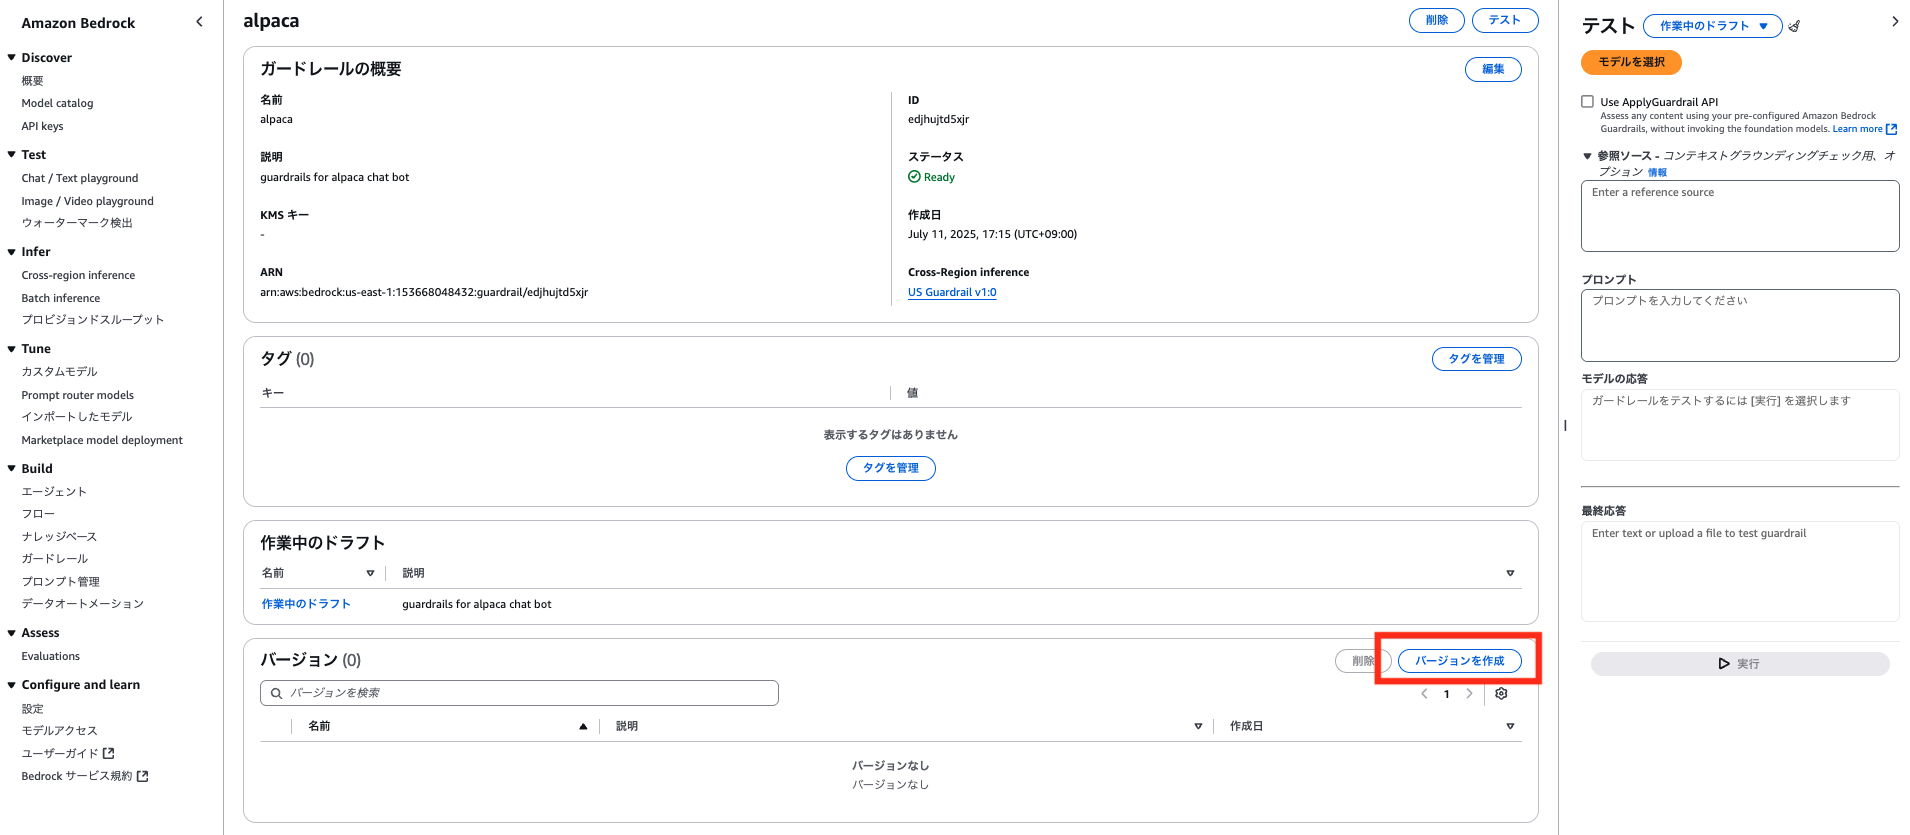The image size is (1910, 835).
Task: Collapse the Amazon Bedrock sidebar with the chevron
Action: [199, 22]
